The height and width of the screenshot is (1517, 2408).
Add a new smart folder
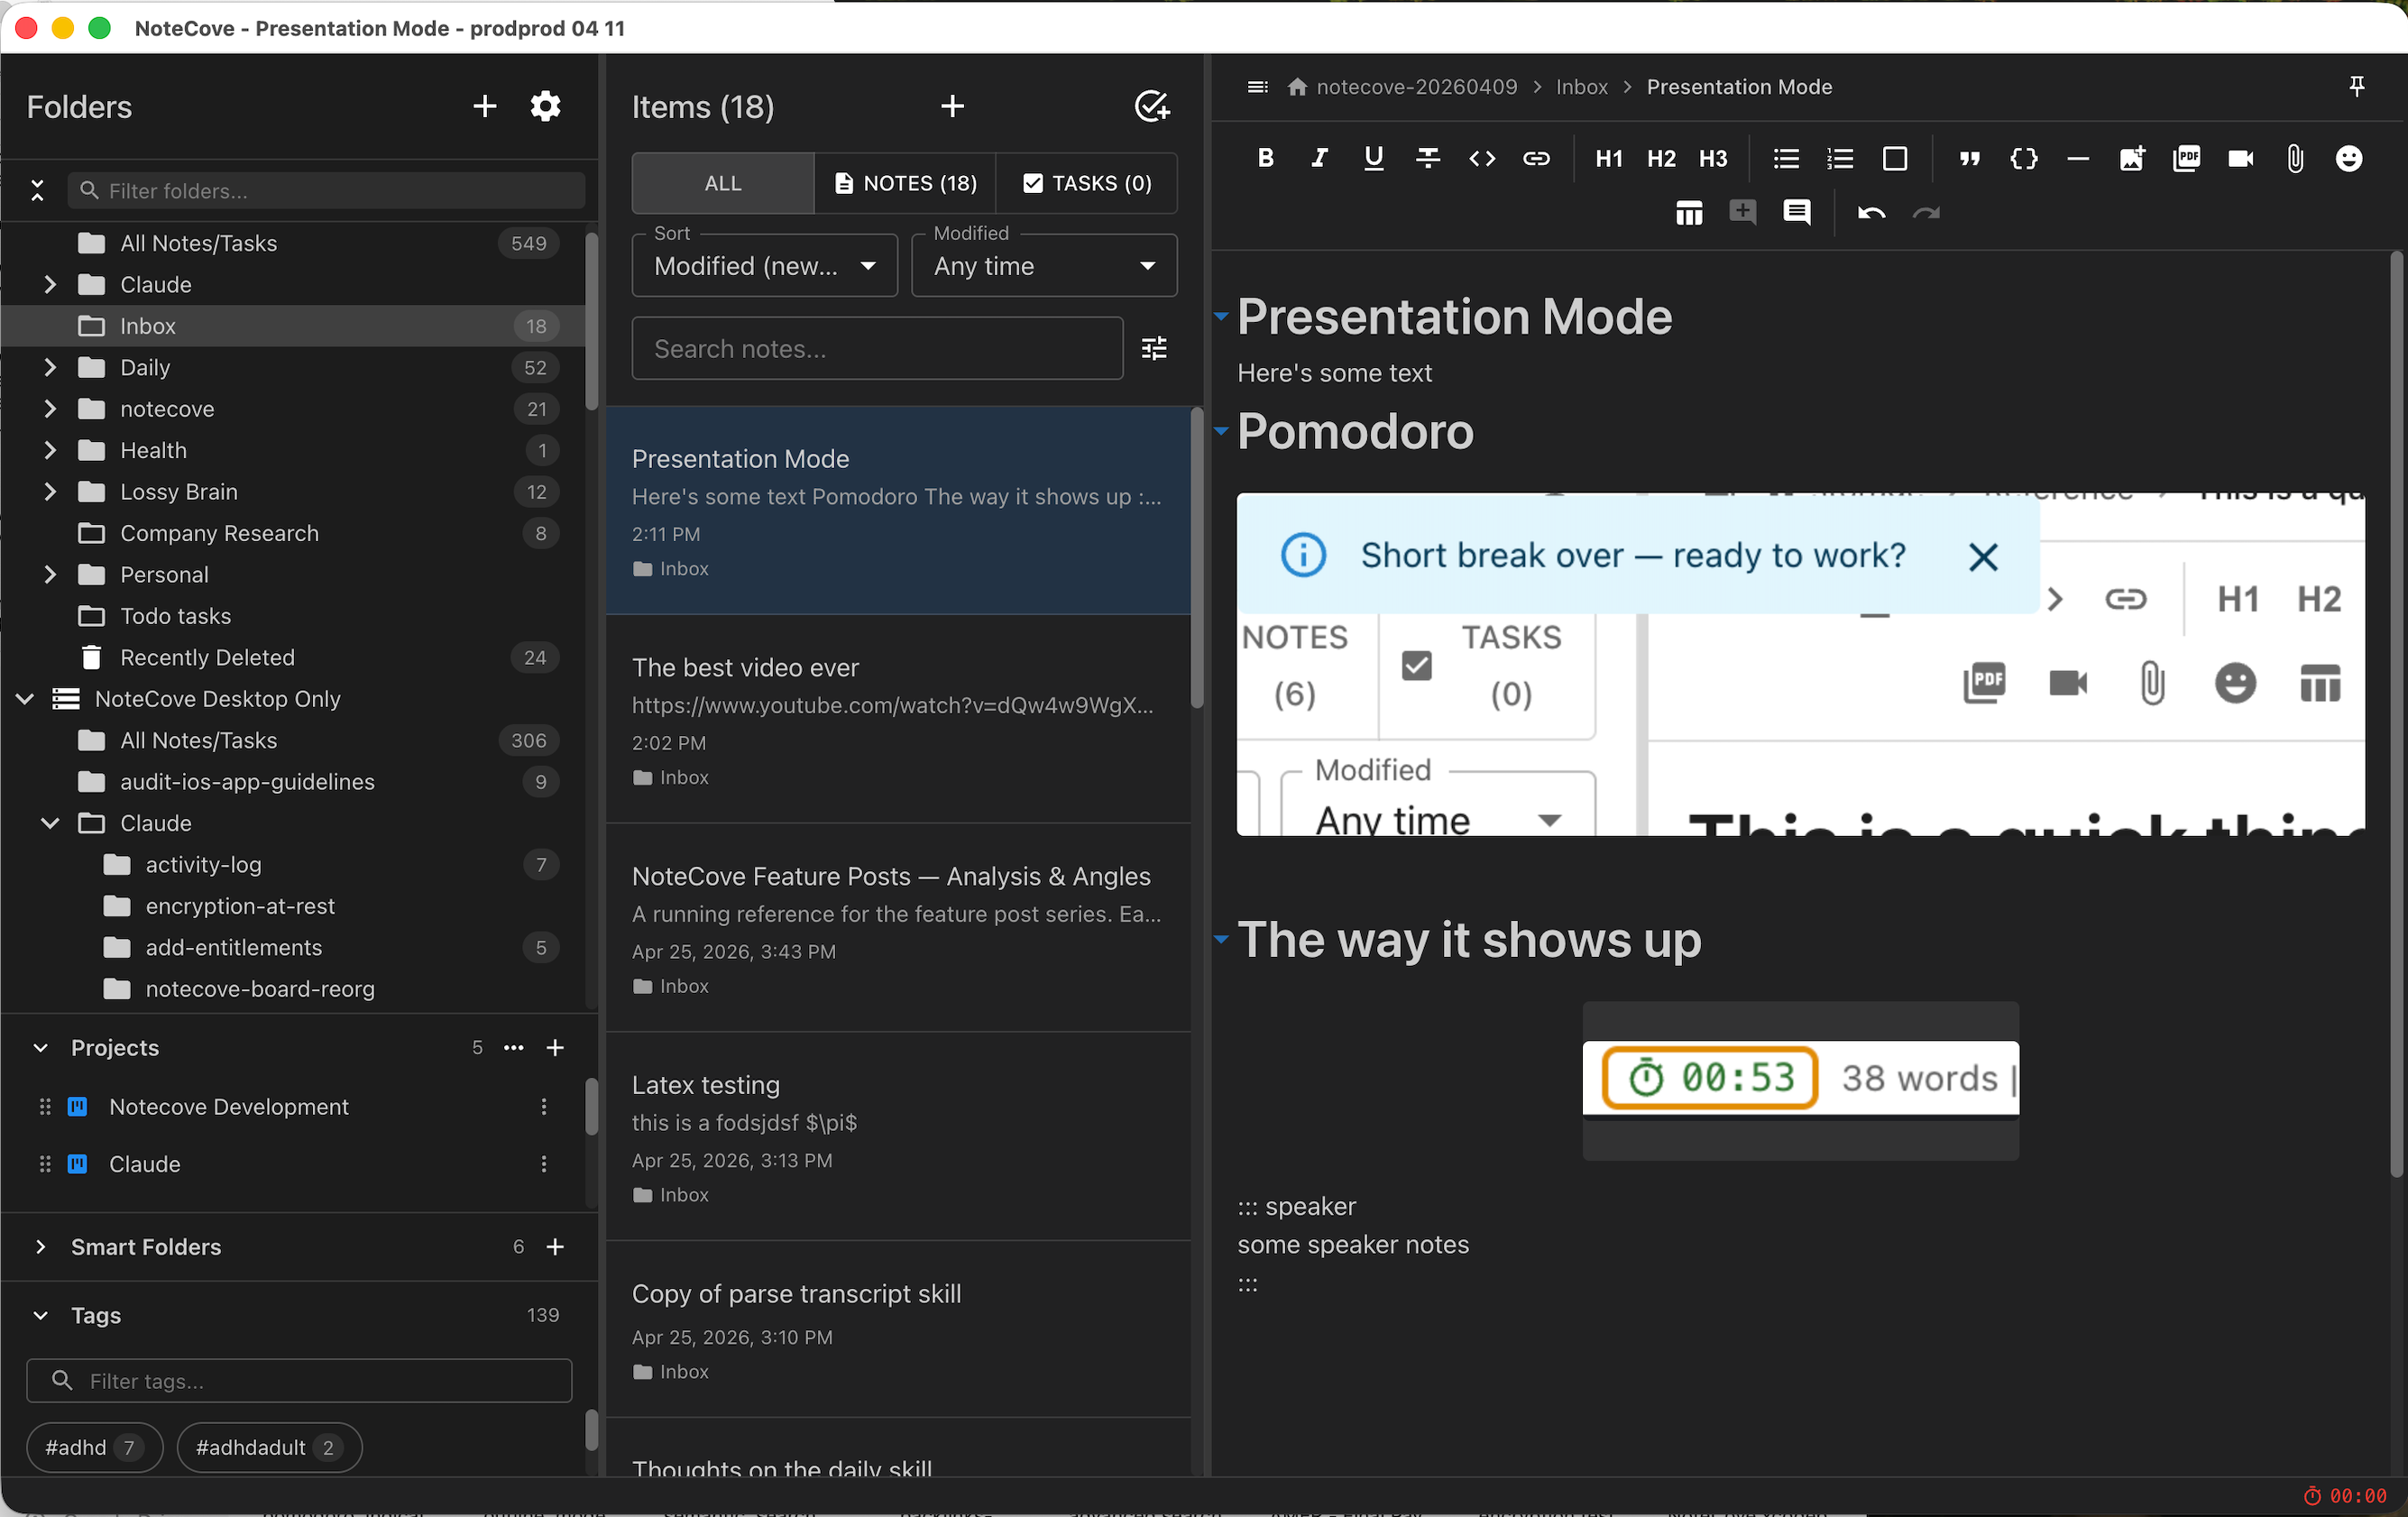click(555, 1246)
